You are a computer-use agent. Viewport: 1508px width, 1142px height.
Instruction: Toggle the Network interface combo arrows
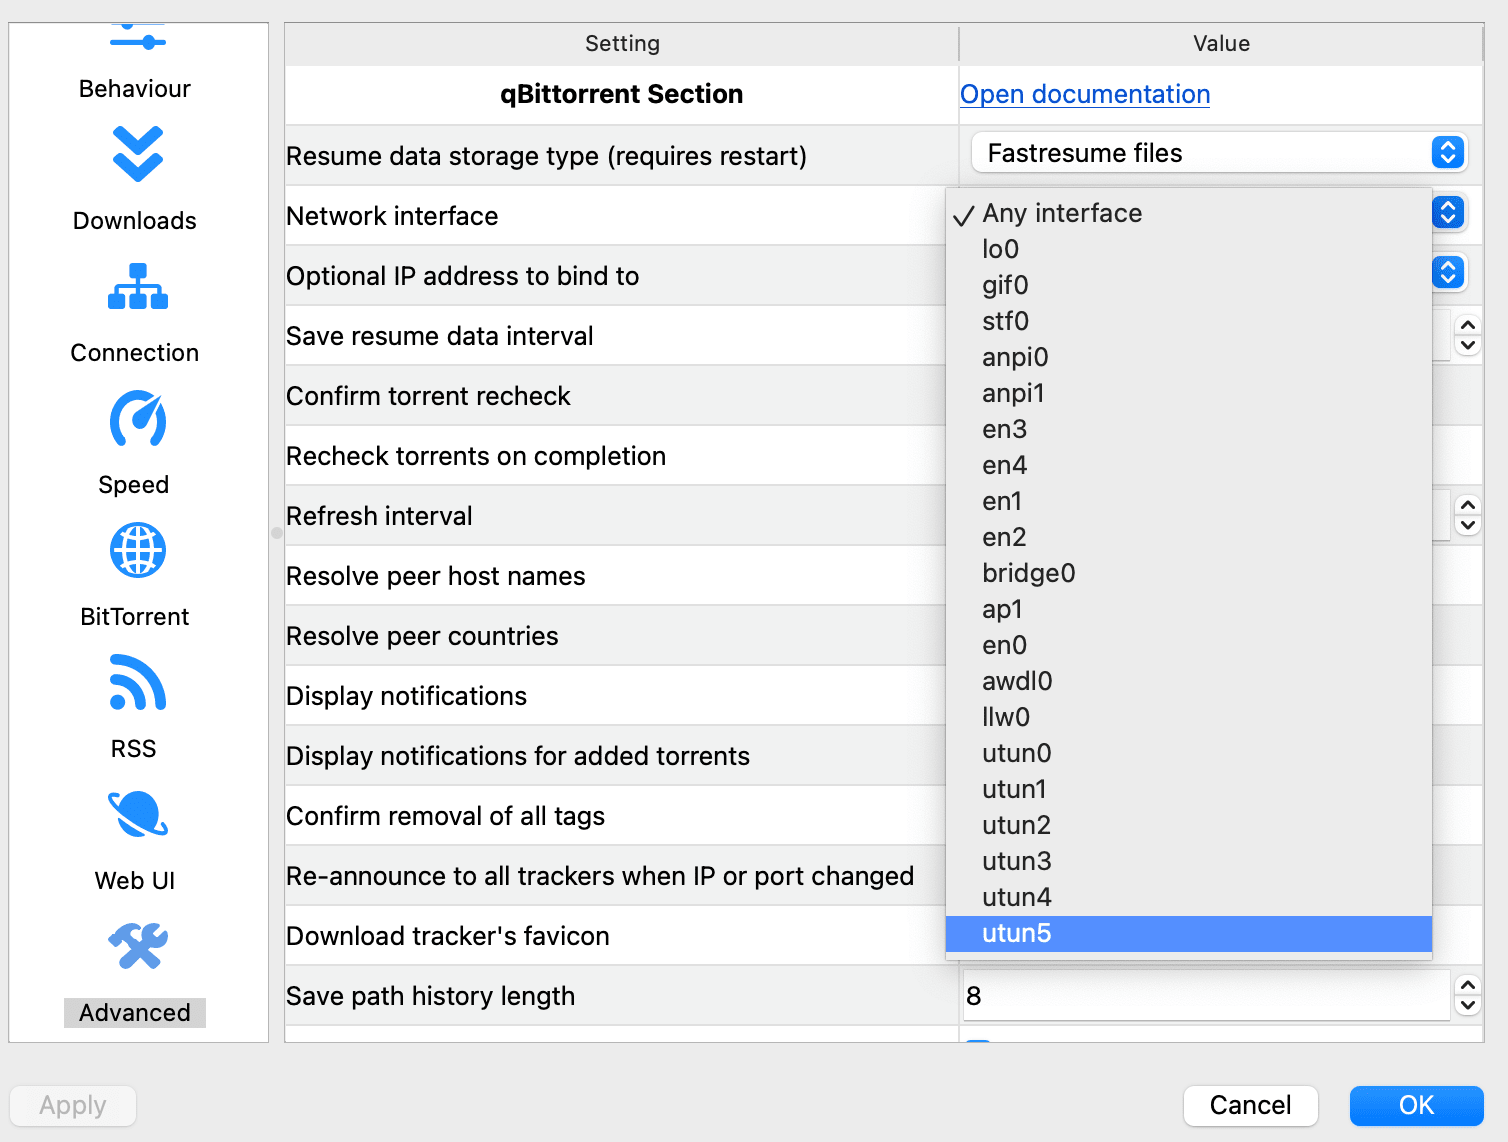(1448, 213)
